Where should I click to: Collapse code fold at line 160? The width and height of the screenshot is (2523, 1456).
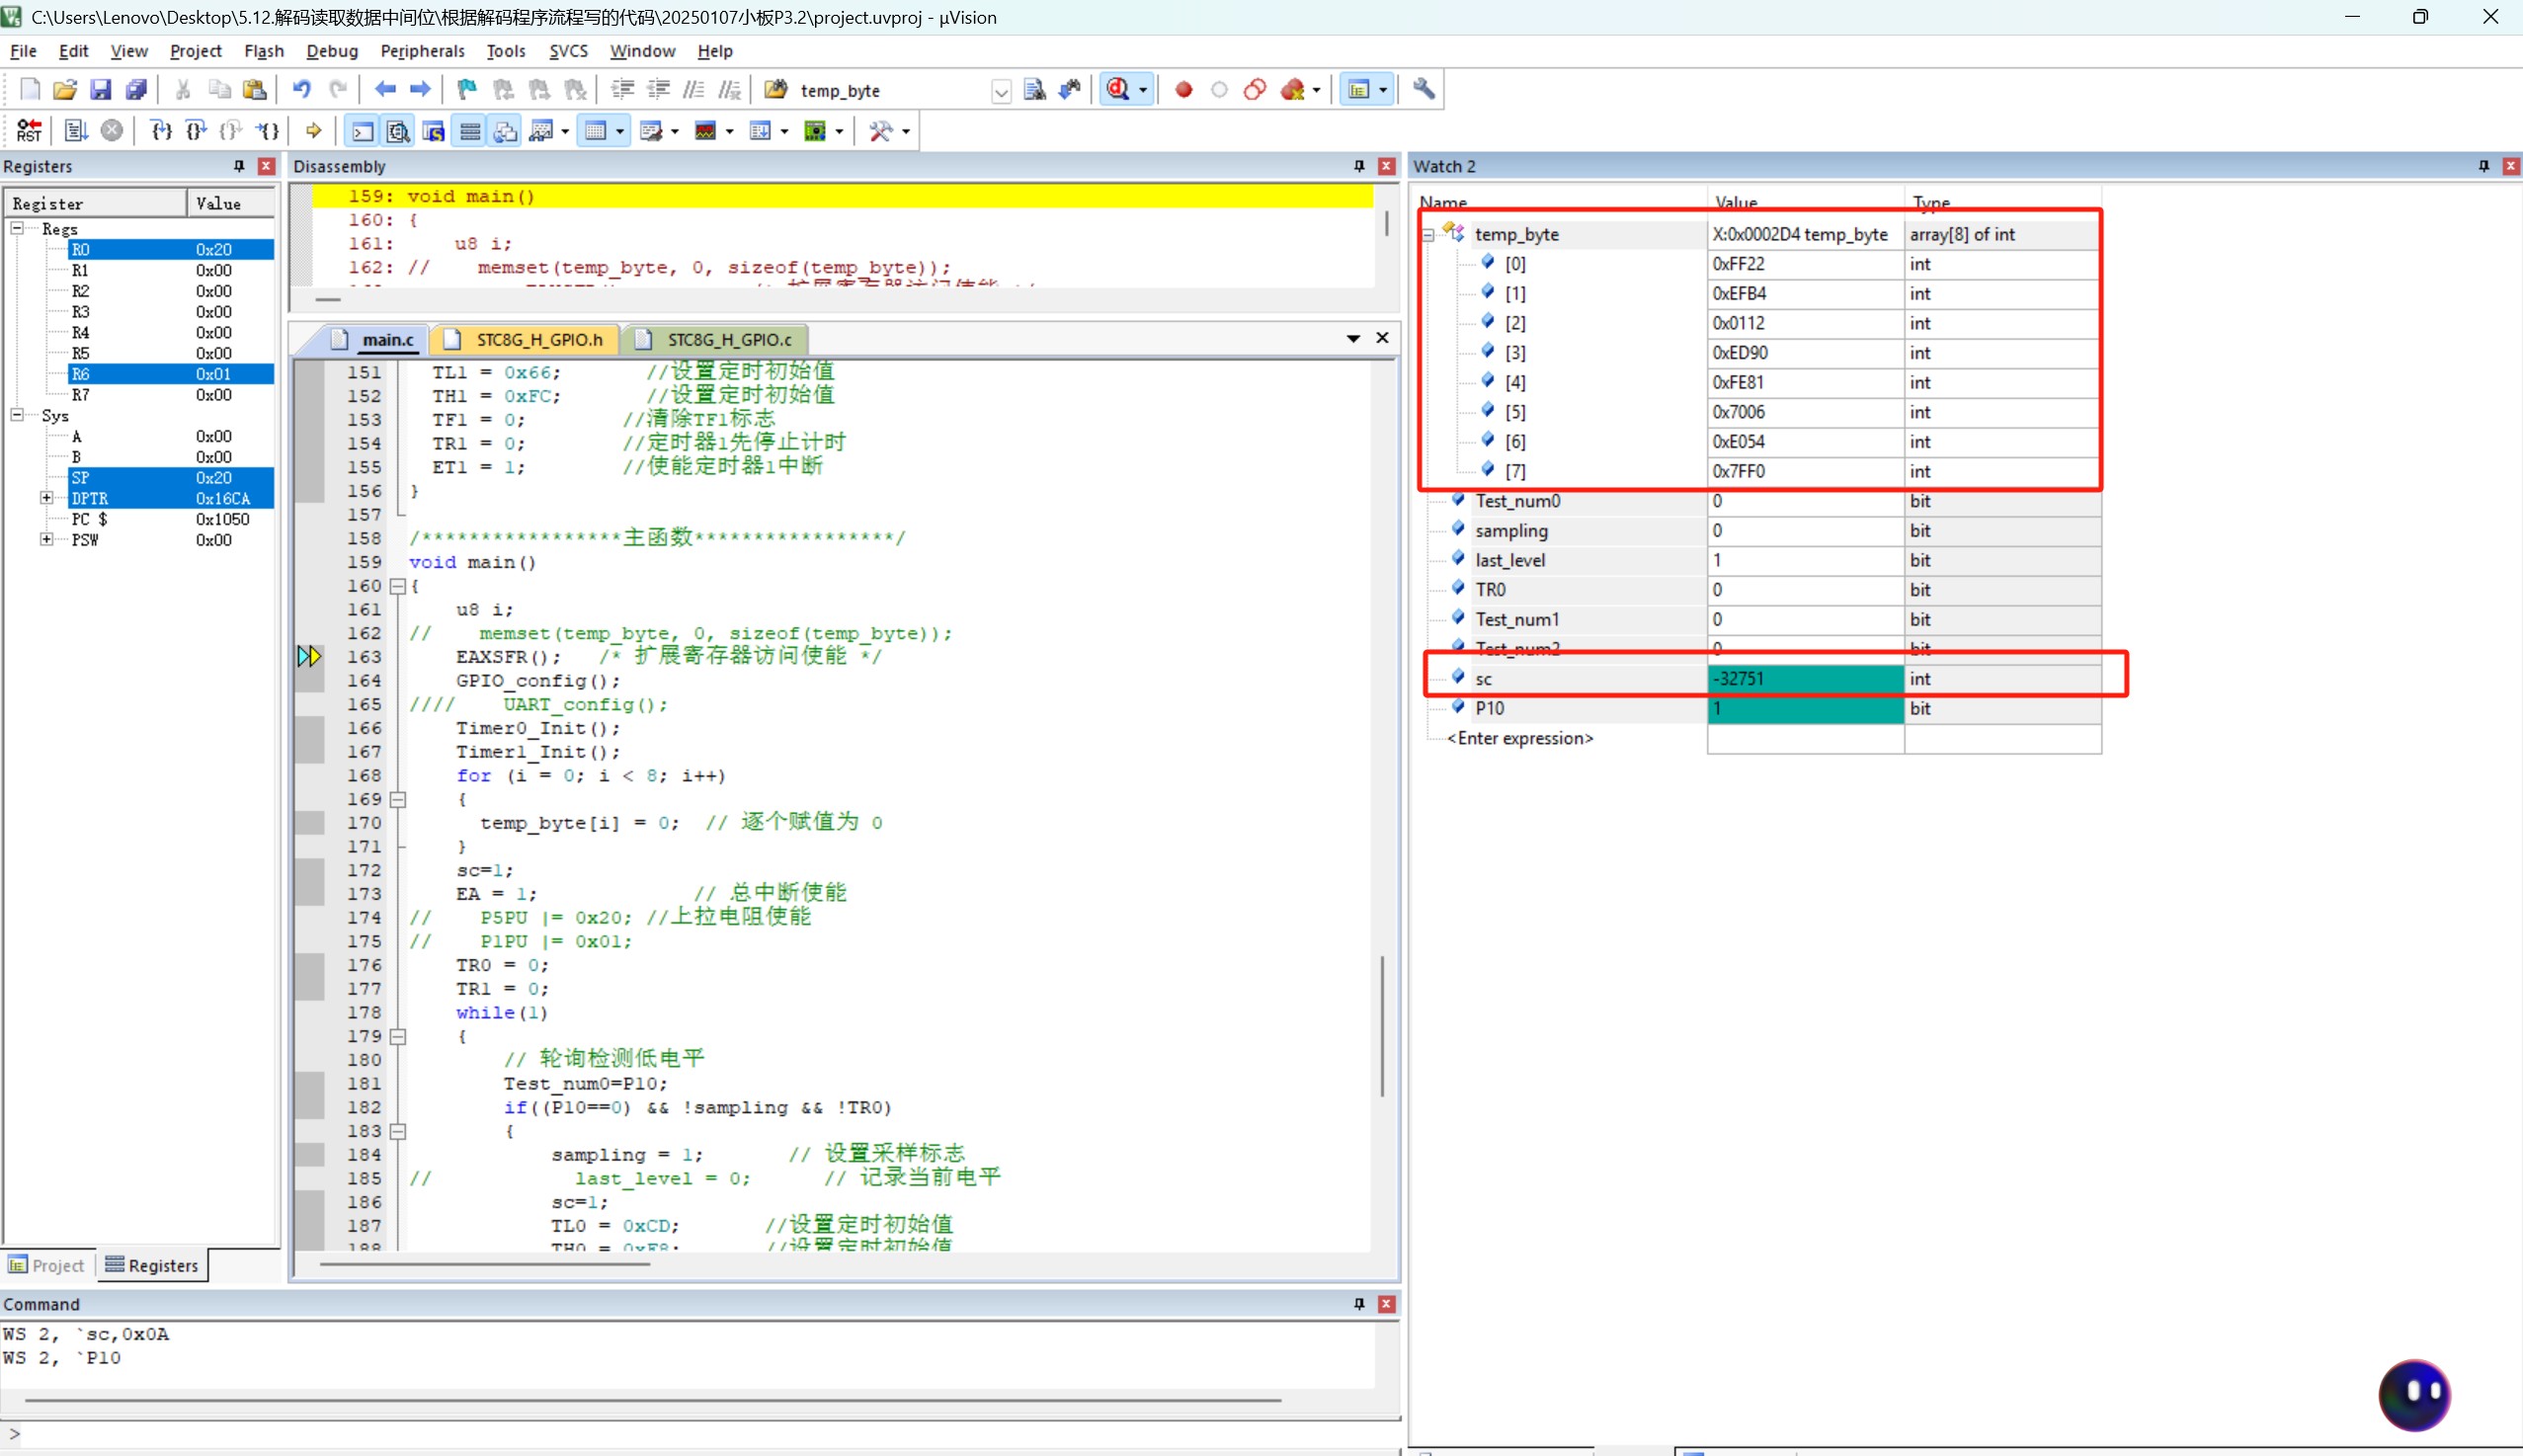(398, 586)
